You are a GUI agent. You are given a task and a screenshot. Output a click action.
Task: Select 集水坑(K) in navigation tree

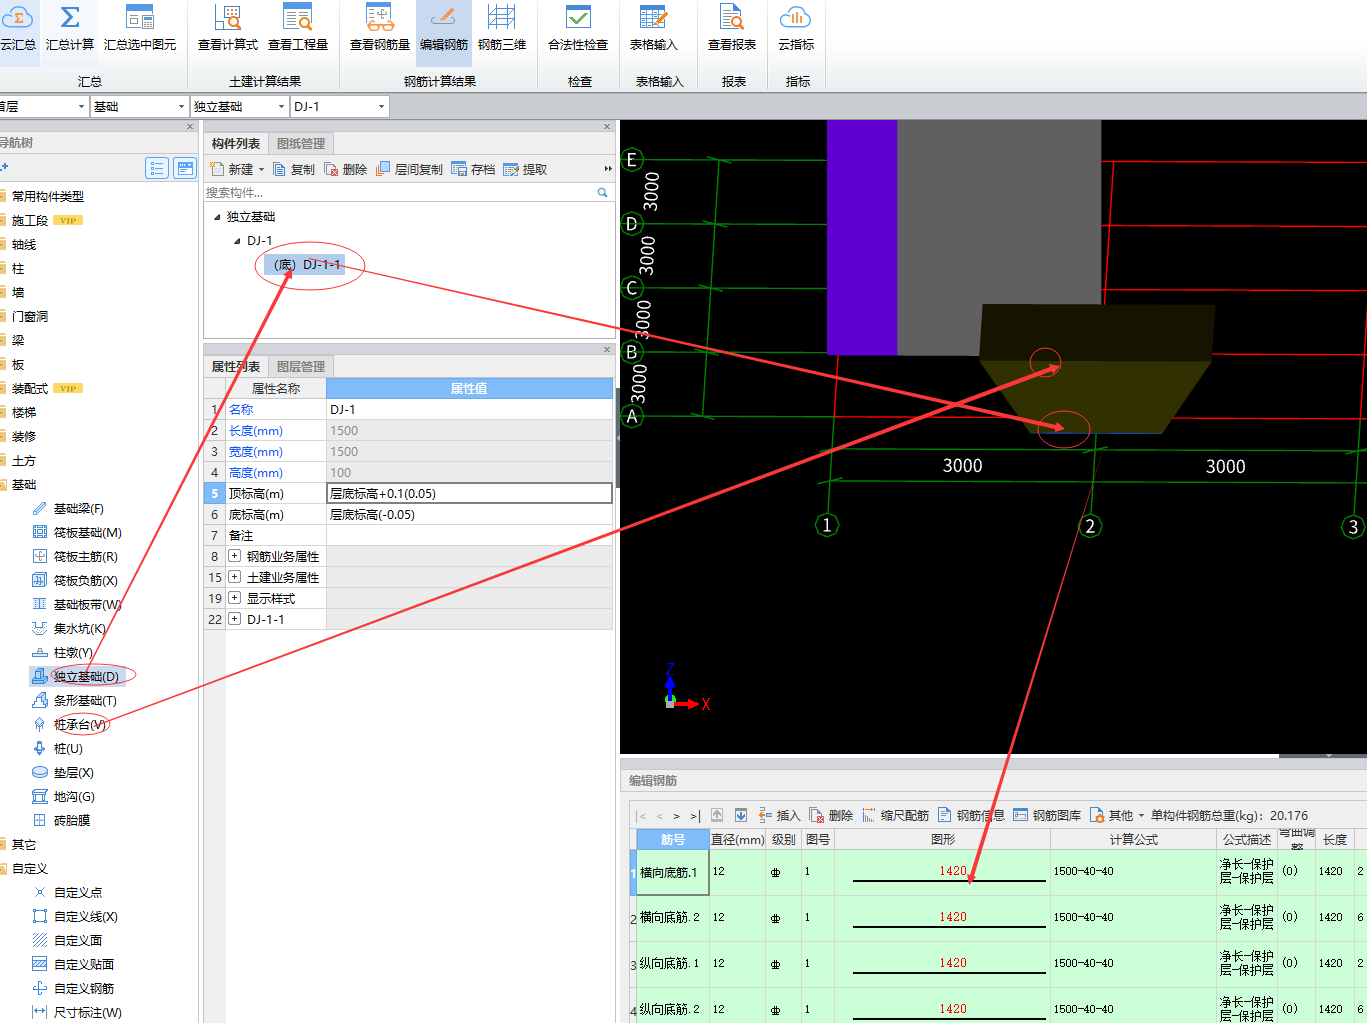click(x=69, y=629)
